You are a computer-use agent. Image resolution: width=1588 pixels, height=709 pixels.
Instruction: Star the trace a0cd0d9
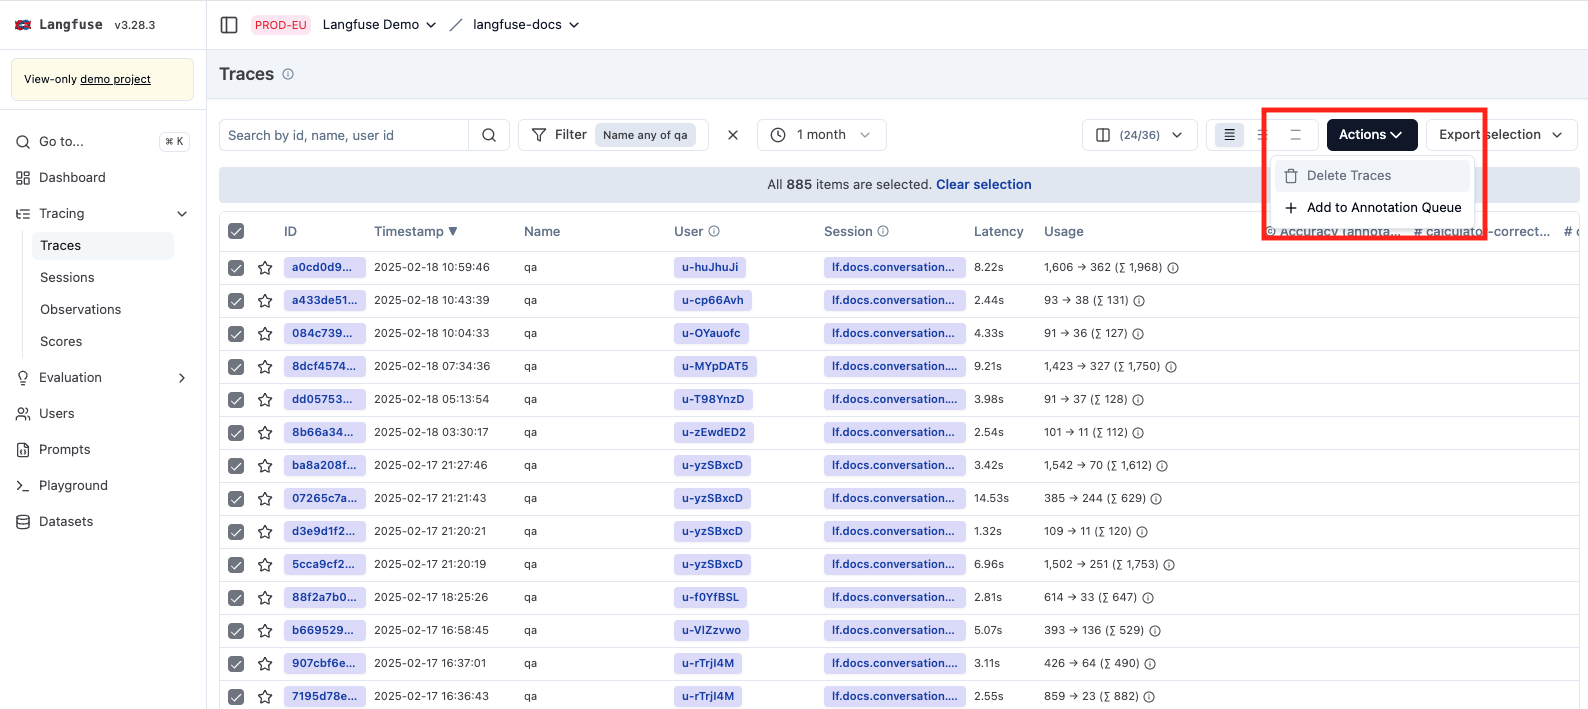[265, 268]
